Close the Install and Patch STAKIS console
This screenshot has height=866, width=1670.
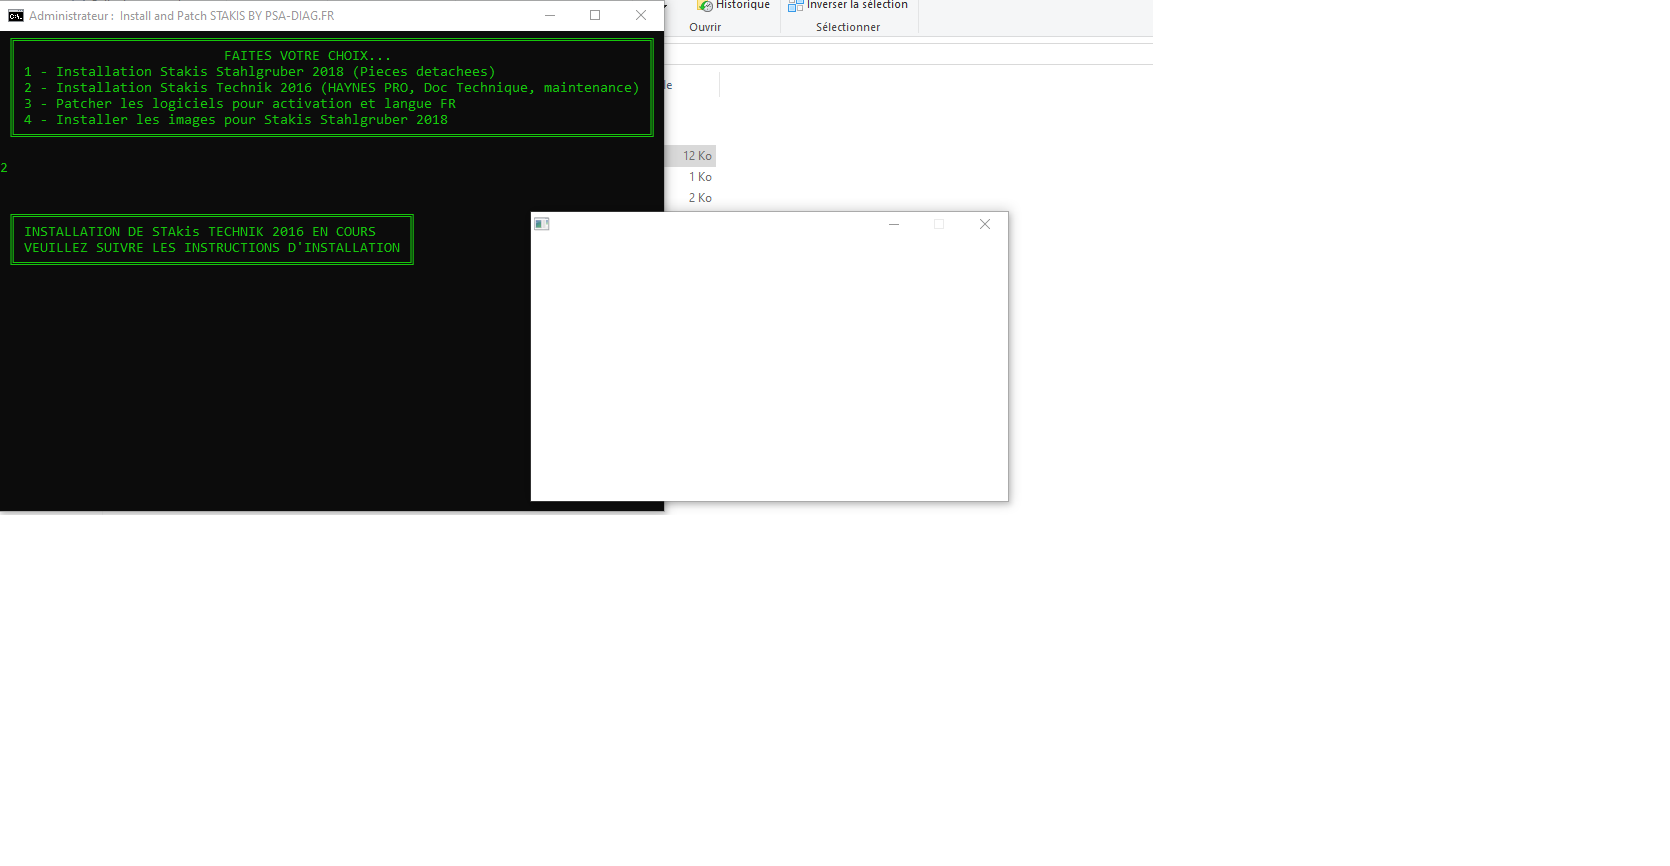point(641,15)
